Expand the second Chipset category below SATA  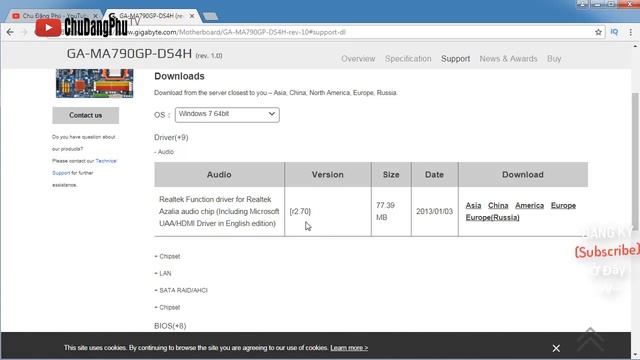pos(167,307)
